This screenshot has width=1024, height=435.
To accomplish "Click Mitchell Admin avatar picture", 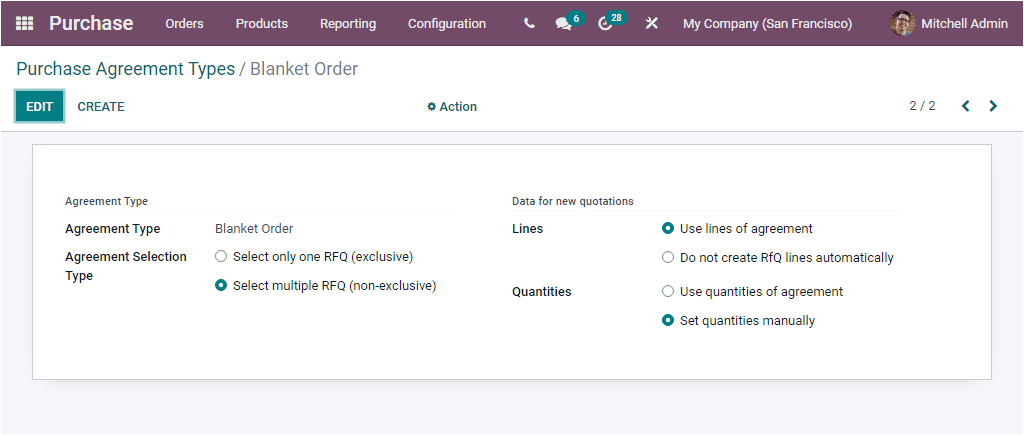I will pyautogui.click(x=903, y=23).
